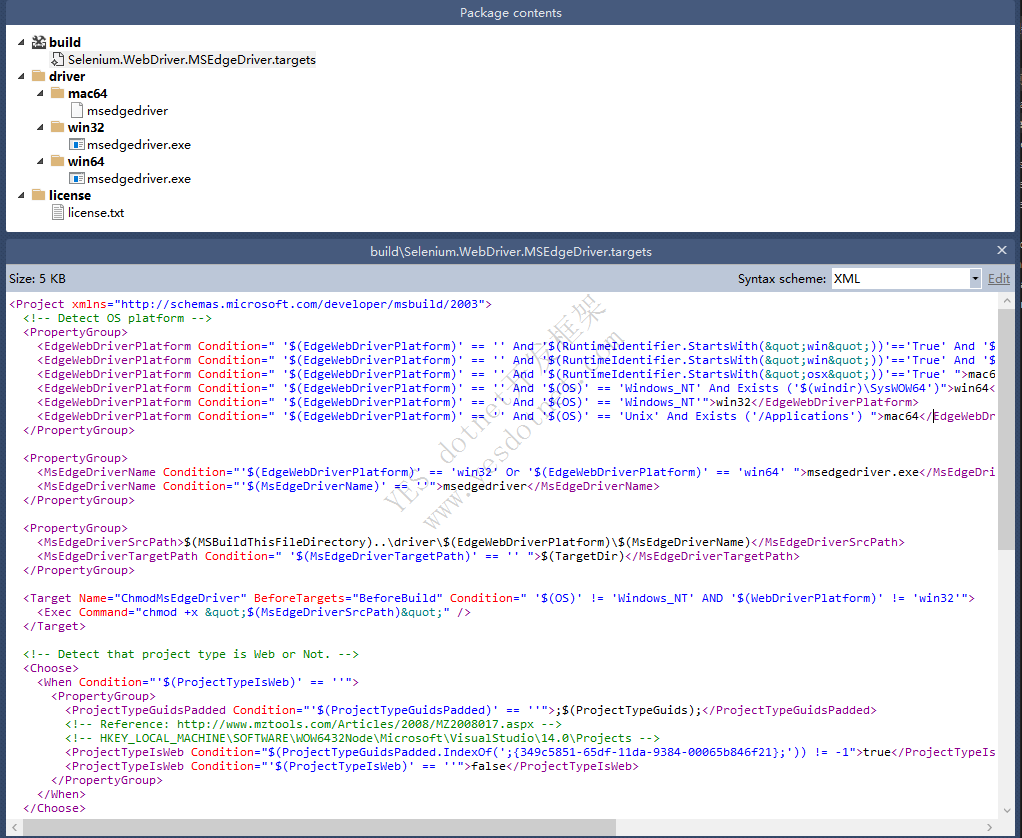
Task: Click the win64 folder icon
Action: [x=57, y=161]
